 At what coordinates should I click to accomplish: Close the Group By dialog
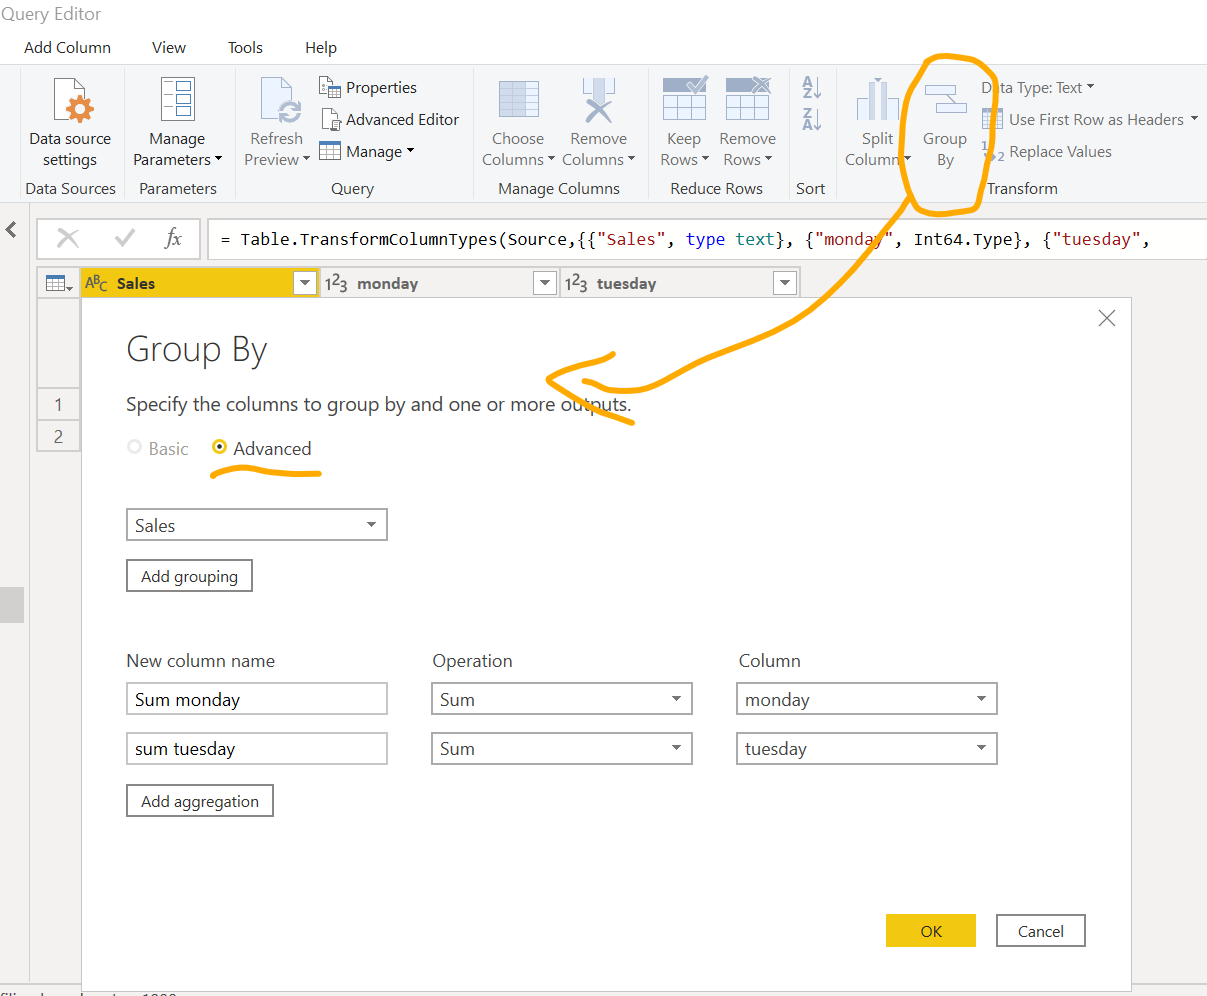click(1107, 318)
